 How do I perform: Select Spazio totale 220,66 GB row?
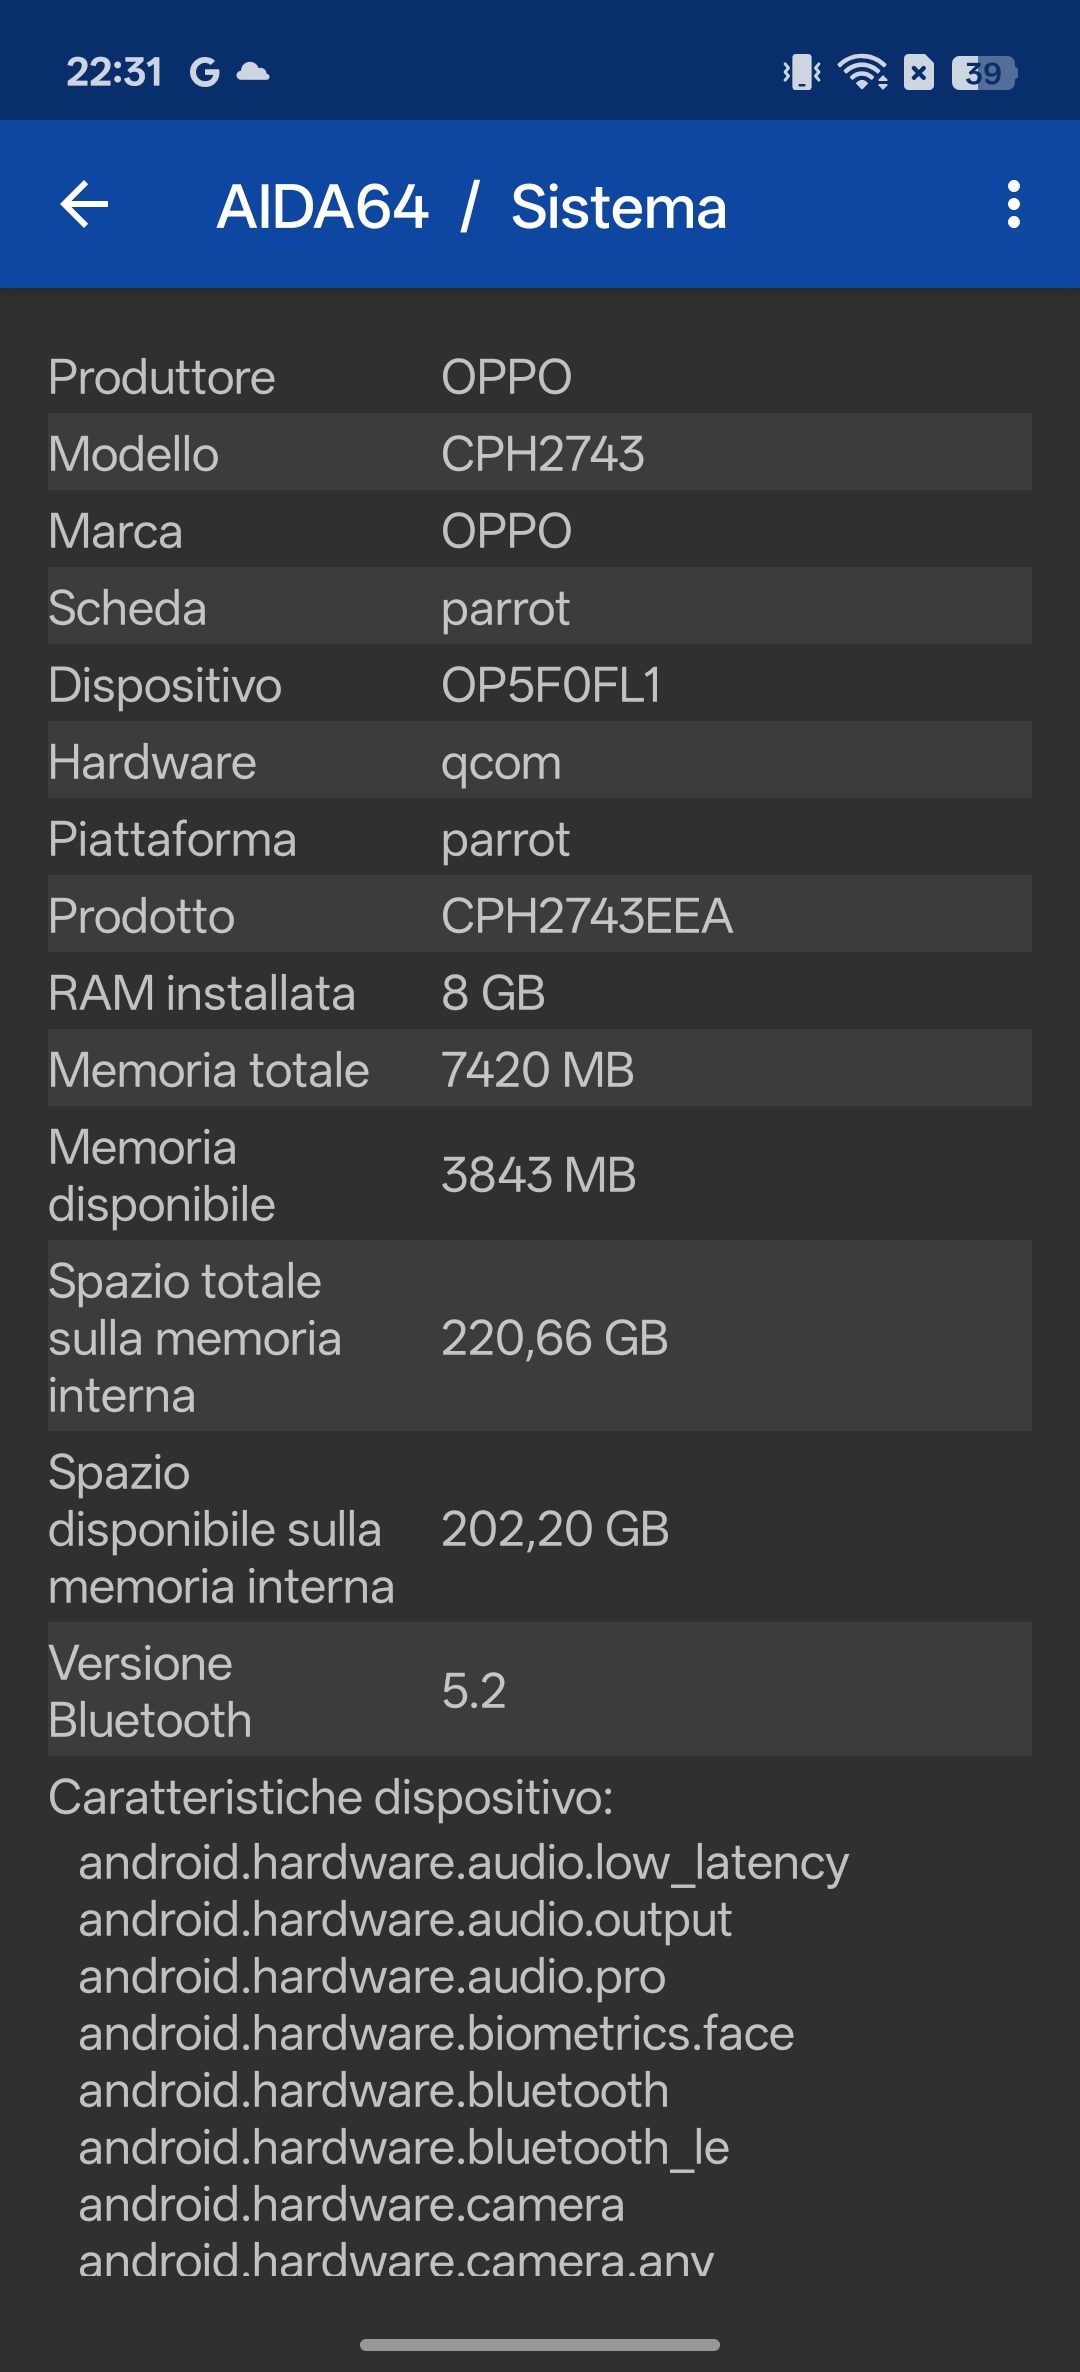[540, 1337]
